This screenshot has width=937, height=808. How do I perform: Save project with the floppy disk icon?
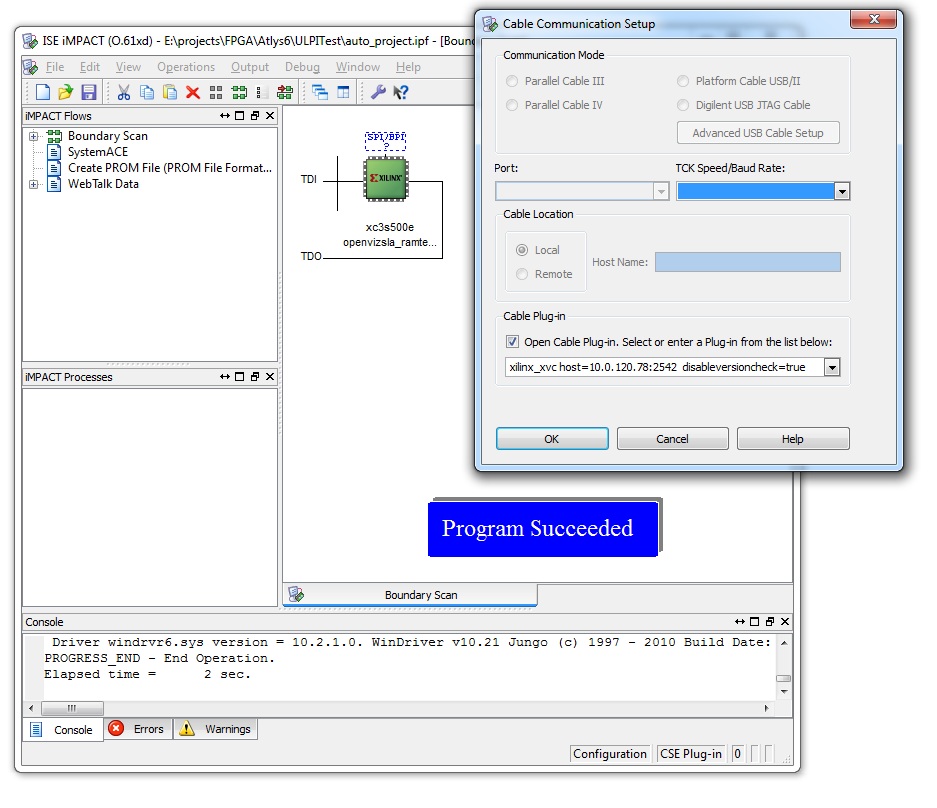[89, 93]
